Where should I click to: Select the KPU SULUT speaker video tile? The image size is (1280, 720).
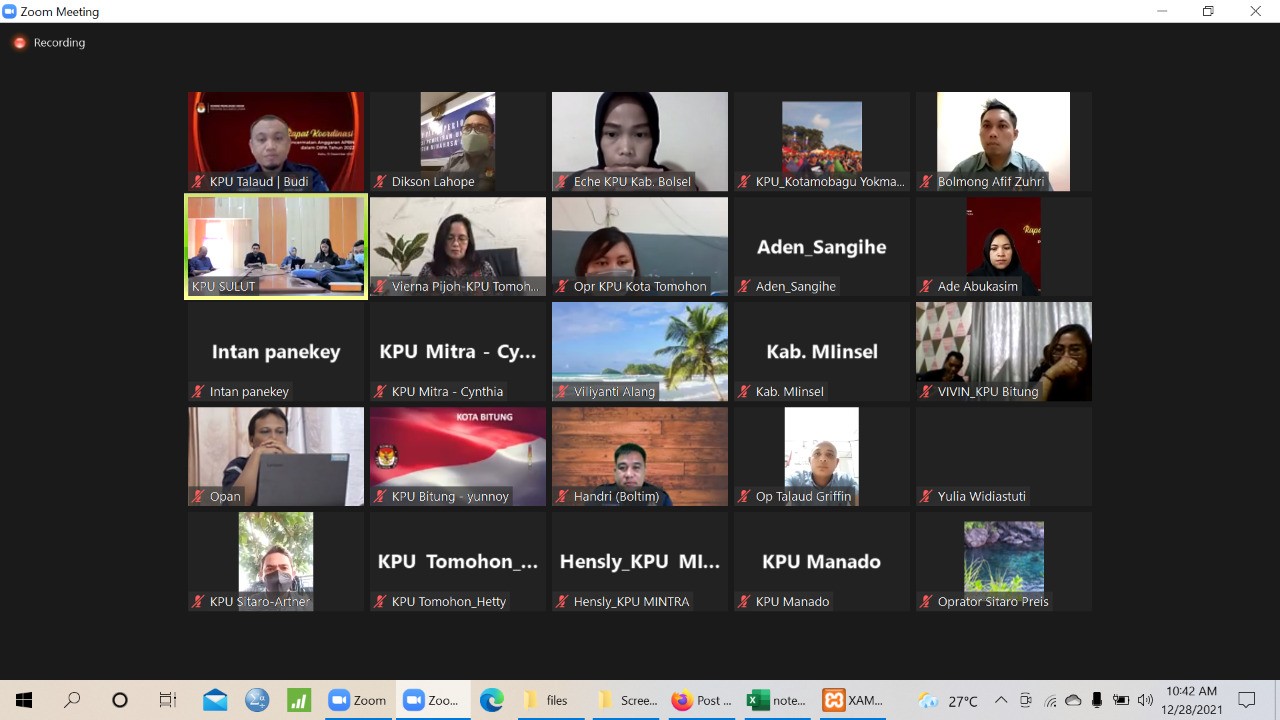[276, 245]
